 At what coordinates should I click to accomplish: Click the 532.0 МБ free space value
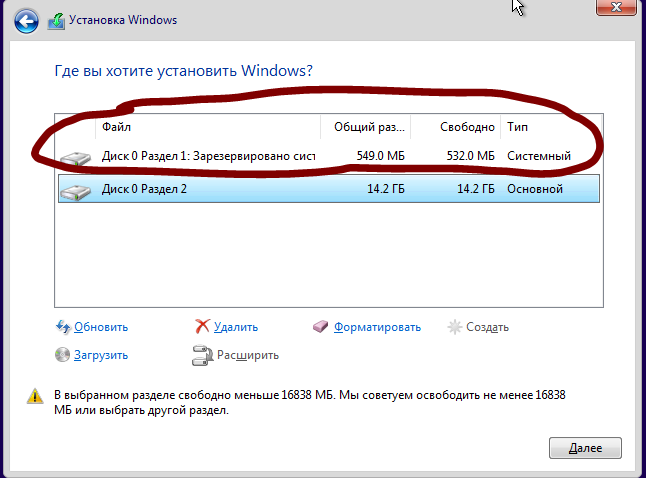pos(470,156)
